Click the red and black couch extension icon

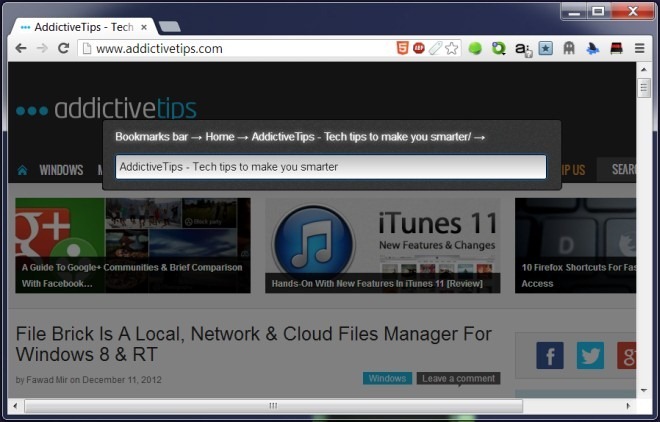(x=616, y=49)
